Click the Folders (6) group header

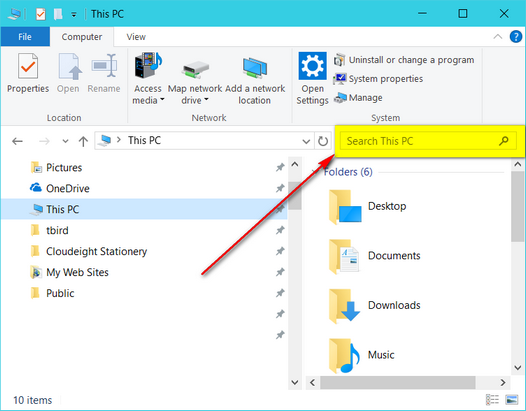point(348,172)
